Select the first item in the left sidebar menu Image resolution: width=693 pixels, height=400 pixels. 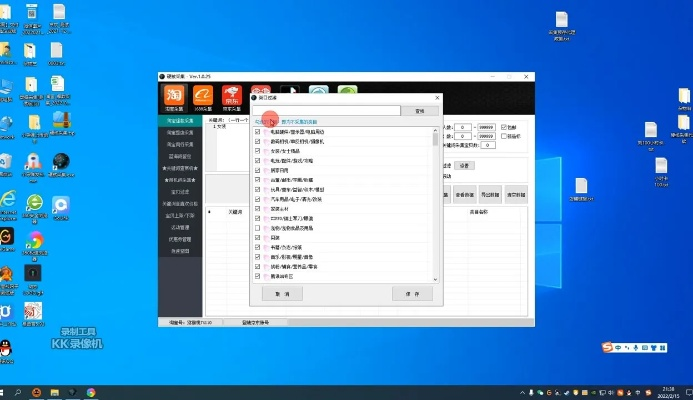tap(181, 120)
